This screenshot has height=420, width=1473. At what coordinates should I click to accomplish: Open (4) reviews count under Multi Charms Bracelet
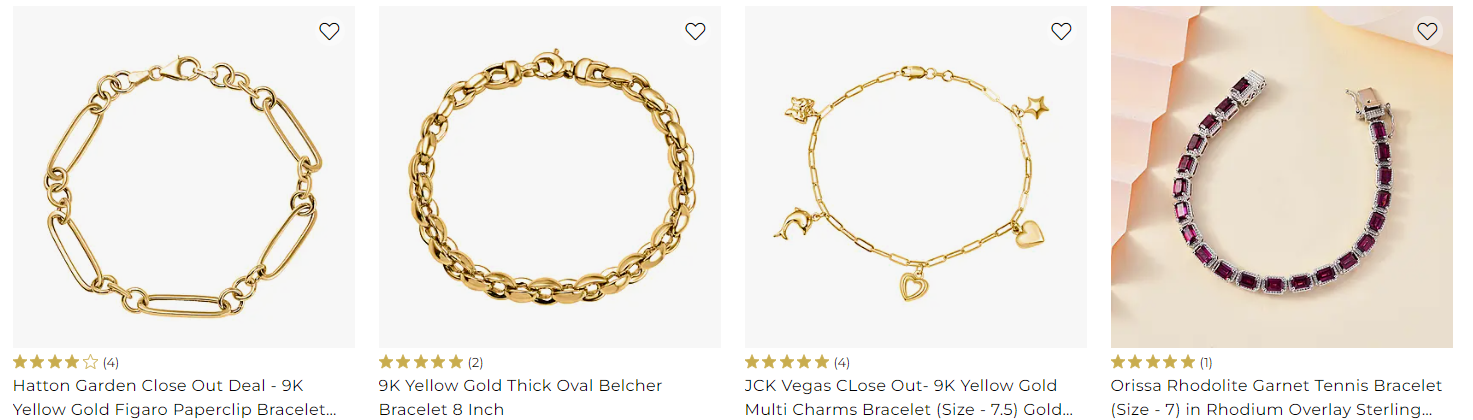click(842, 362)
